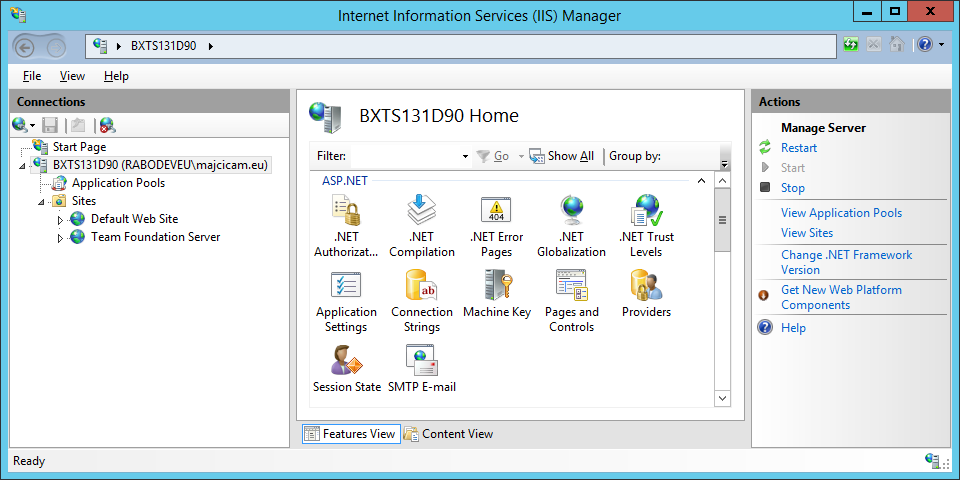Click the Help icon in address toolbar
960x480 pixels.
924,45
